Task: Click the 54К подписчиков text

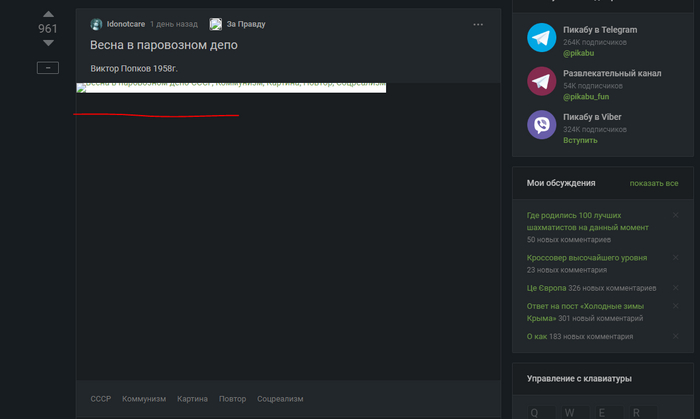Action: point(593,86)
